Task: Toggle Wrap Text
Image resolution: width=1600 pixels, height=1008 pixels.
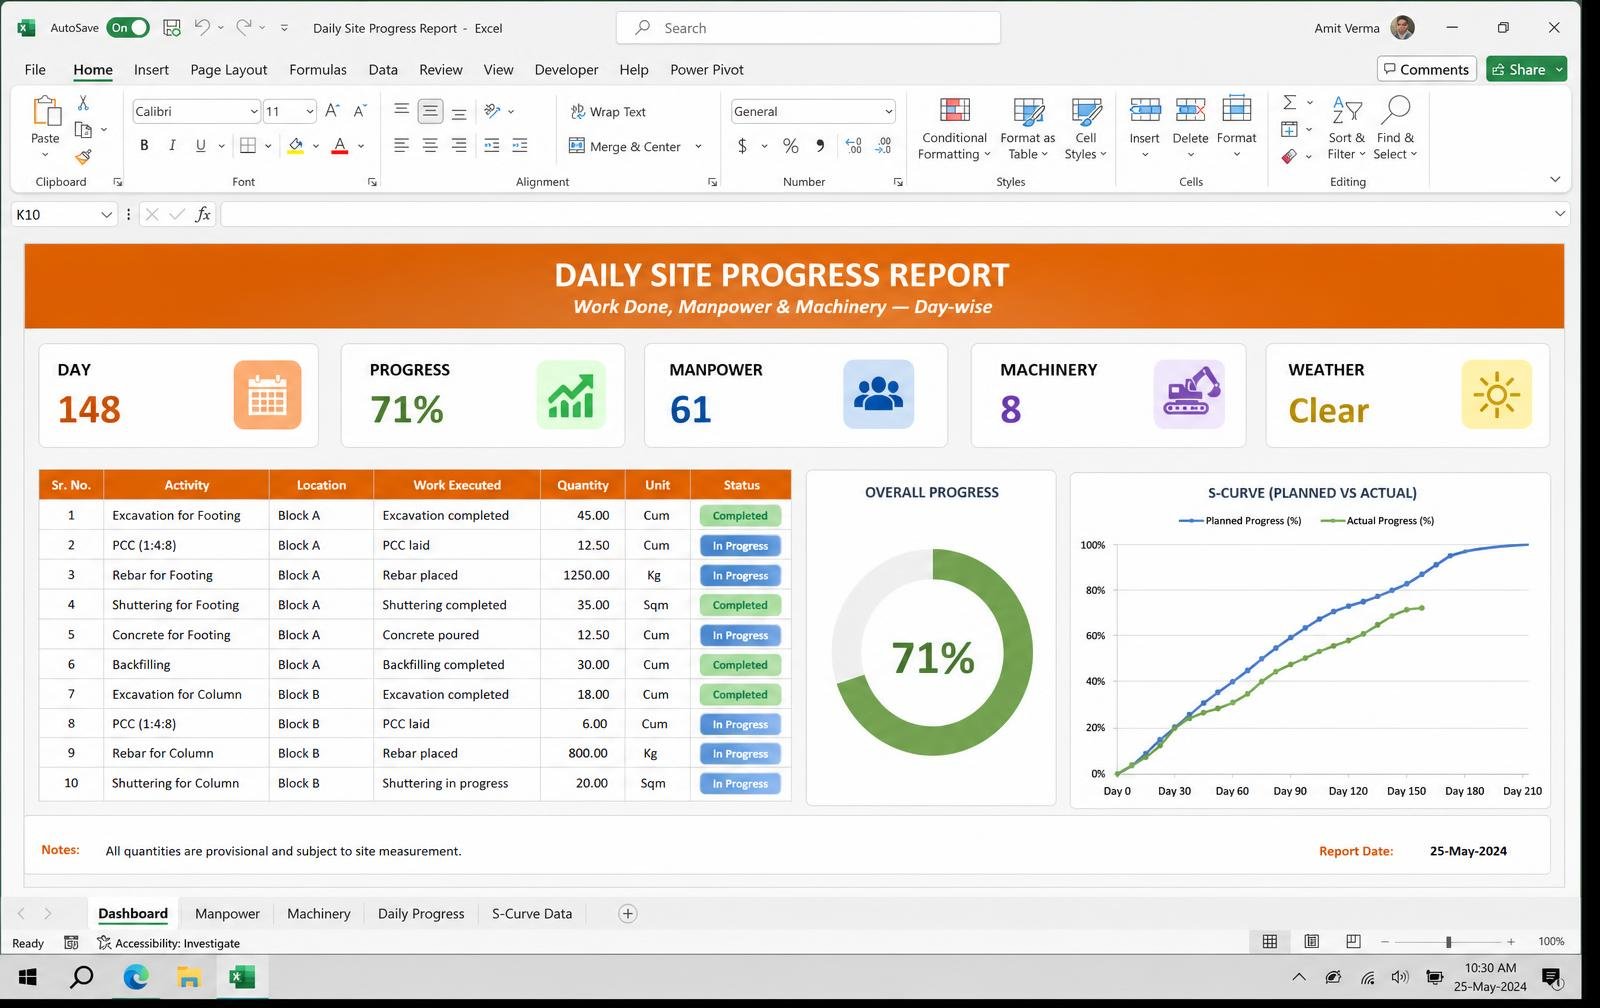Action: point(608,112)
